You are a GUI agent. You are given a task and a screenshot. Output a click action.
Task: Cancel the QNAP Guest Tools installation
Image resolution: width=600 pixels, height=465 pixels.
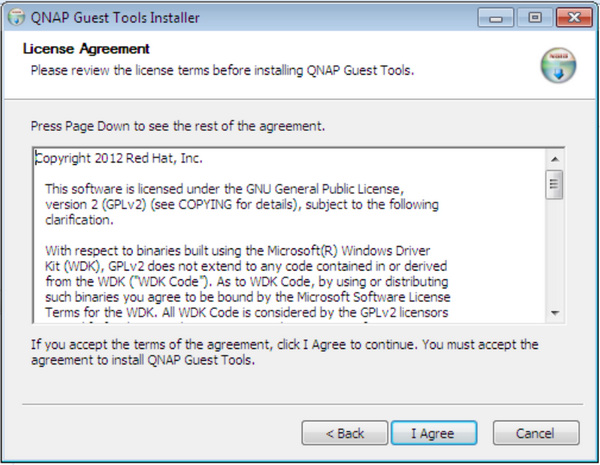click(x=536, y=433)
